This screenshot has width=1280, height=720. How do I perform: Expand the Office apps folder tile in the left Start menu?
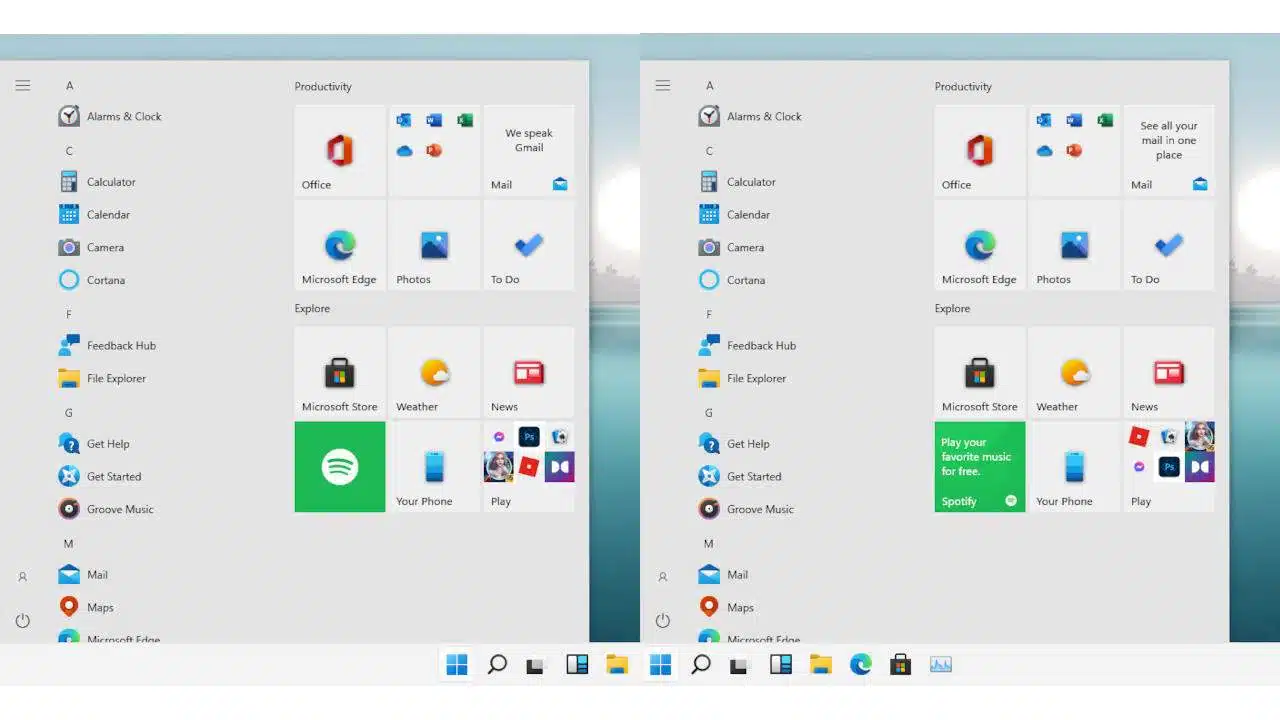434,150
